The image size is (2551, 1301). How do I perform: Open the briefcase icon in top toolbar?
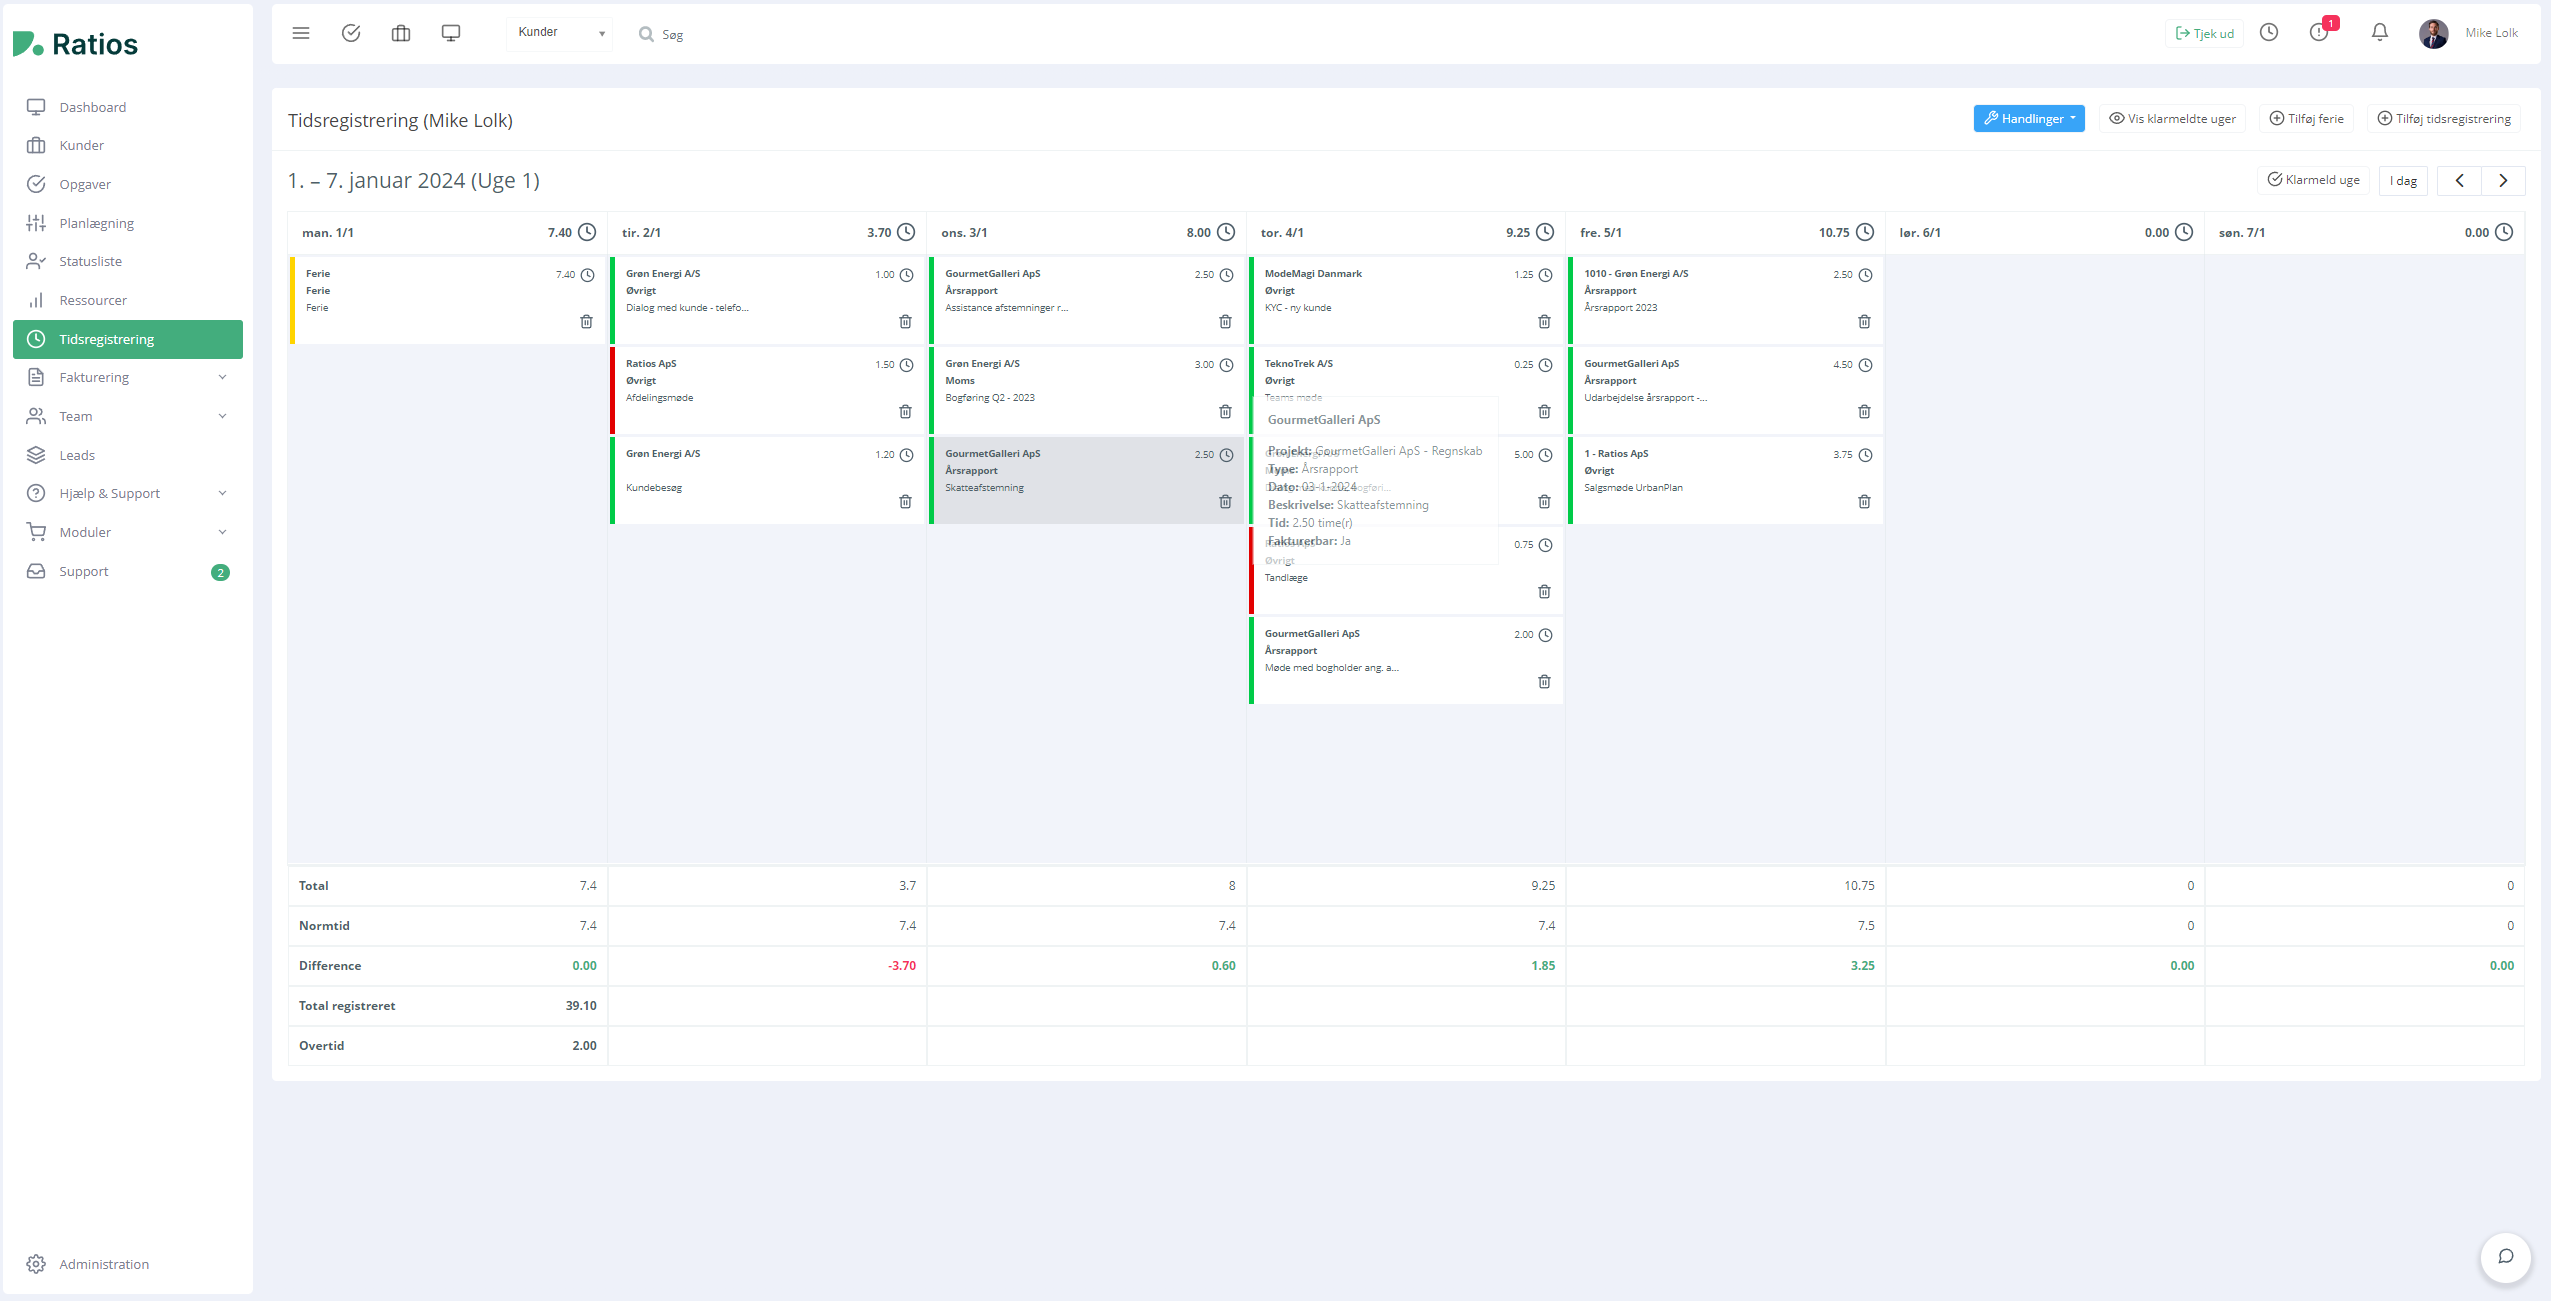[x=401, y=33]
